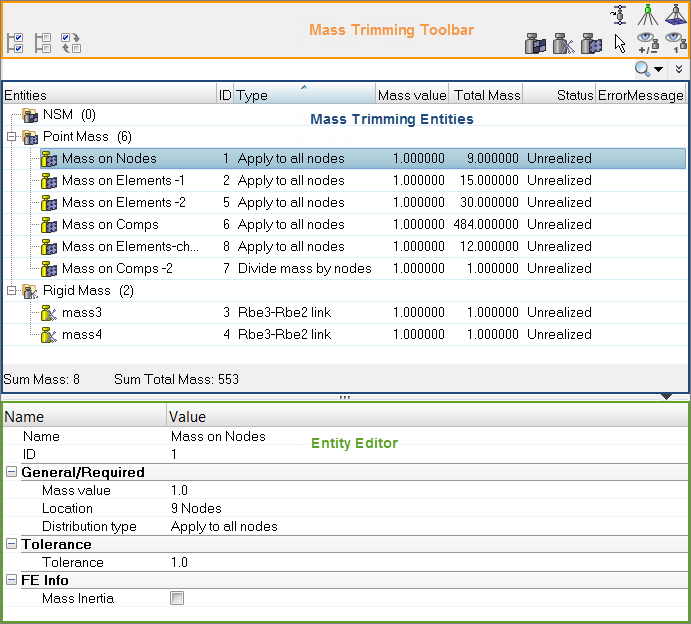691x624 pixels.
Task: Click the NSM folder icon
Action: [30, 115]
